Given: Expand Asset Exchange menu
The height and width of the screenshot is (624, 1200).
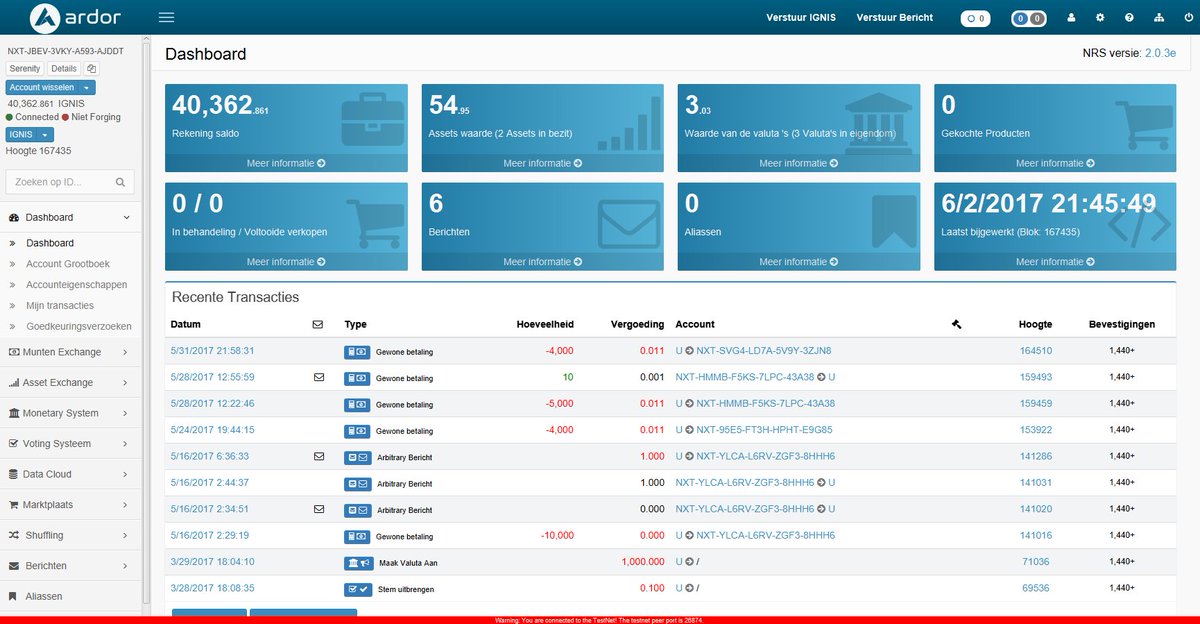Looking at the screenshot, I should coord(71,382).
